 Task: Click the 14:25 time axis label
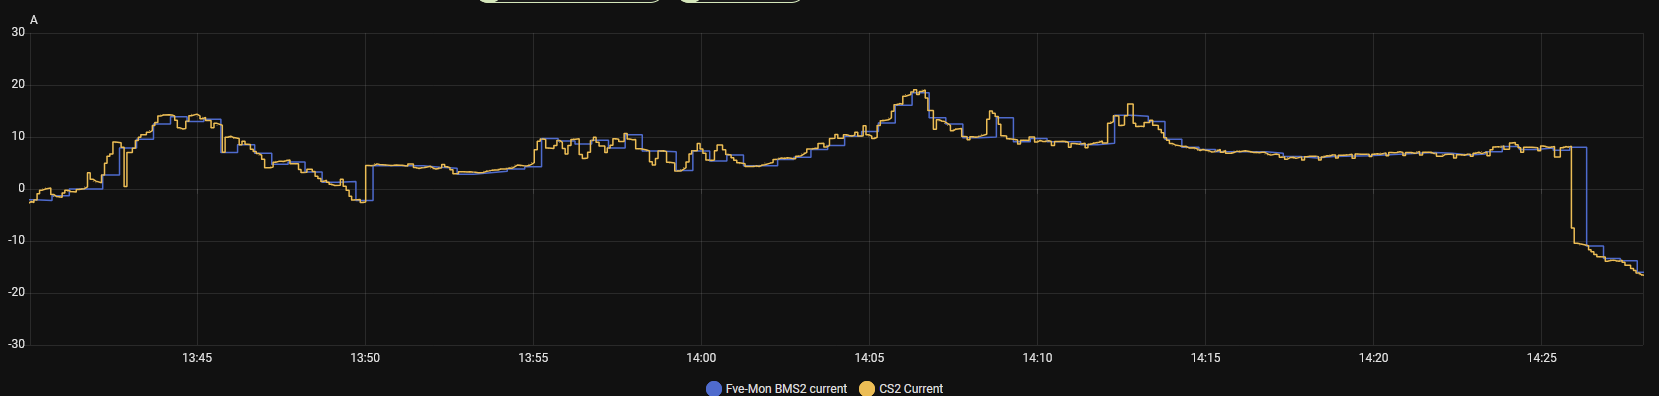tap(1541, 358)
